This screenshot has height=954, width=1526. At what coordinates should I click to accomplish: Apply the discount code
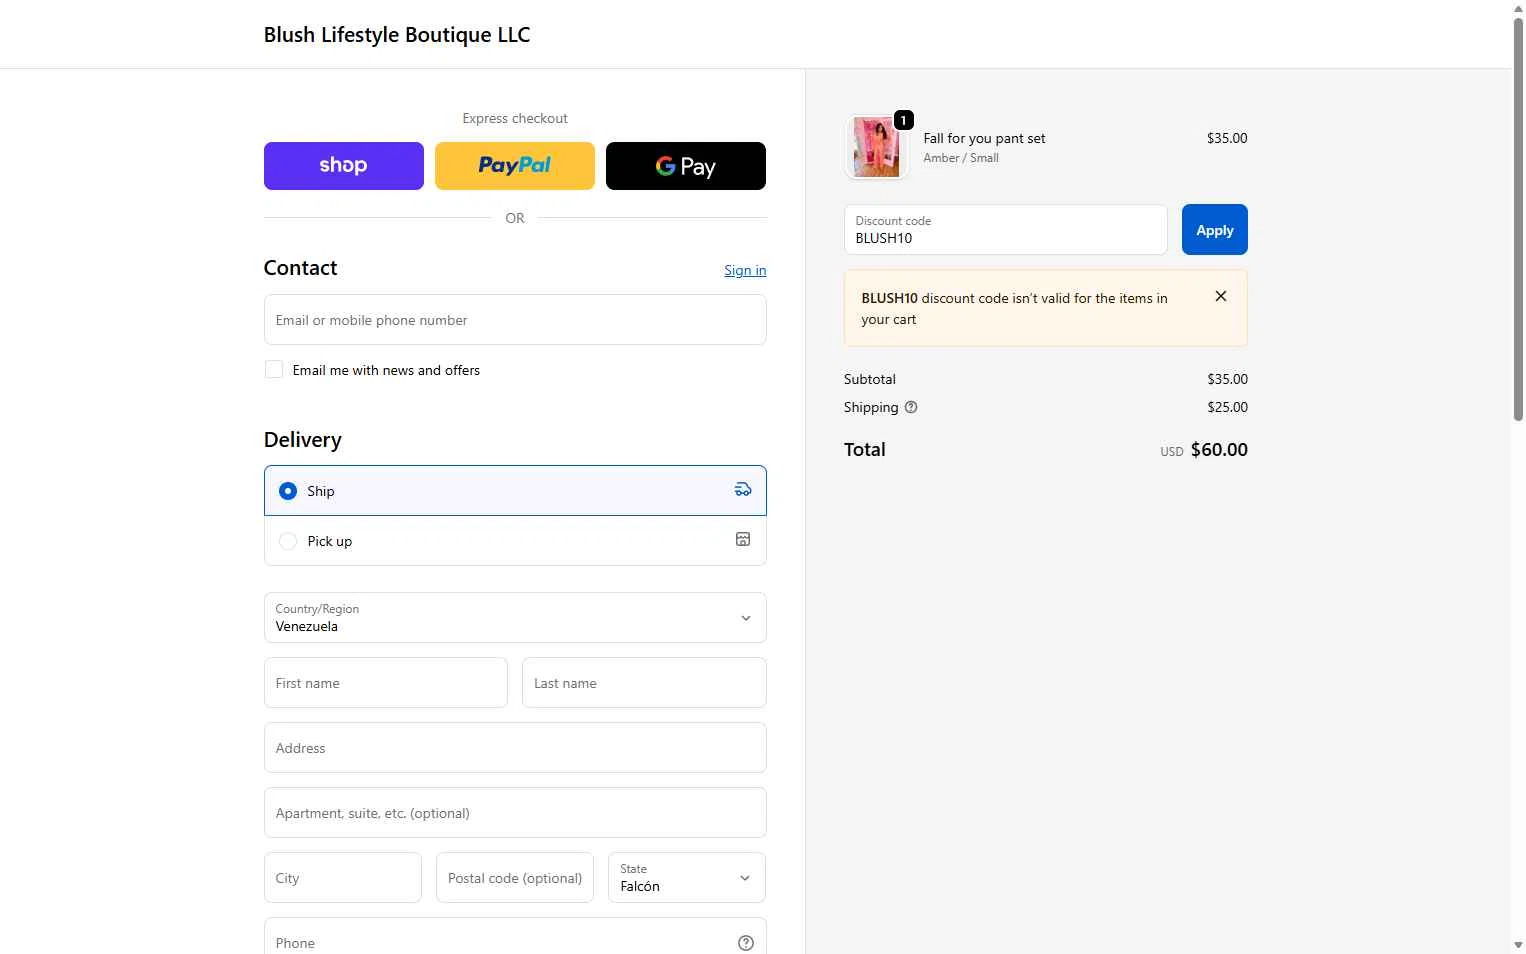[x=1215, y=230]
